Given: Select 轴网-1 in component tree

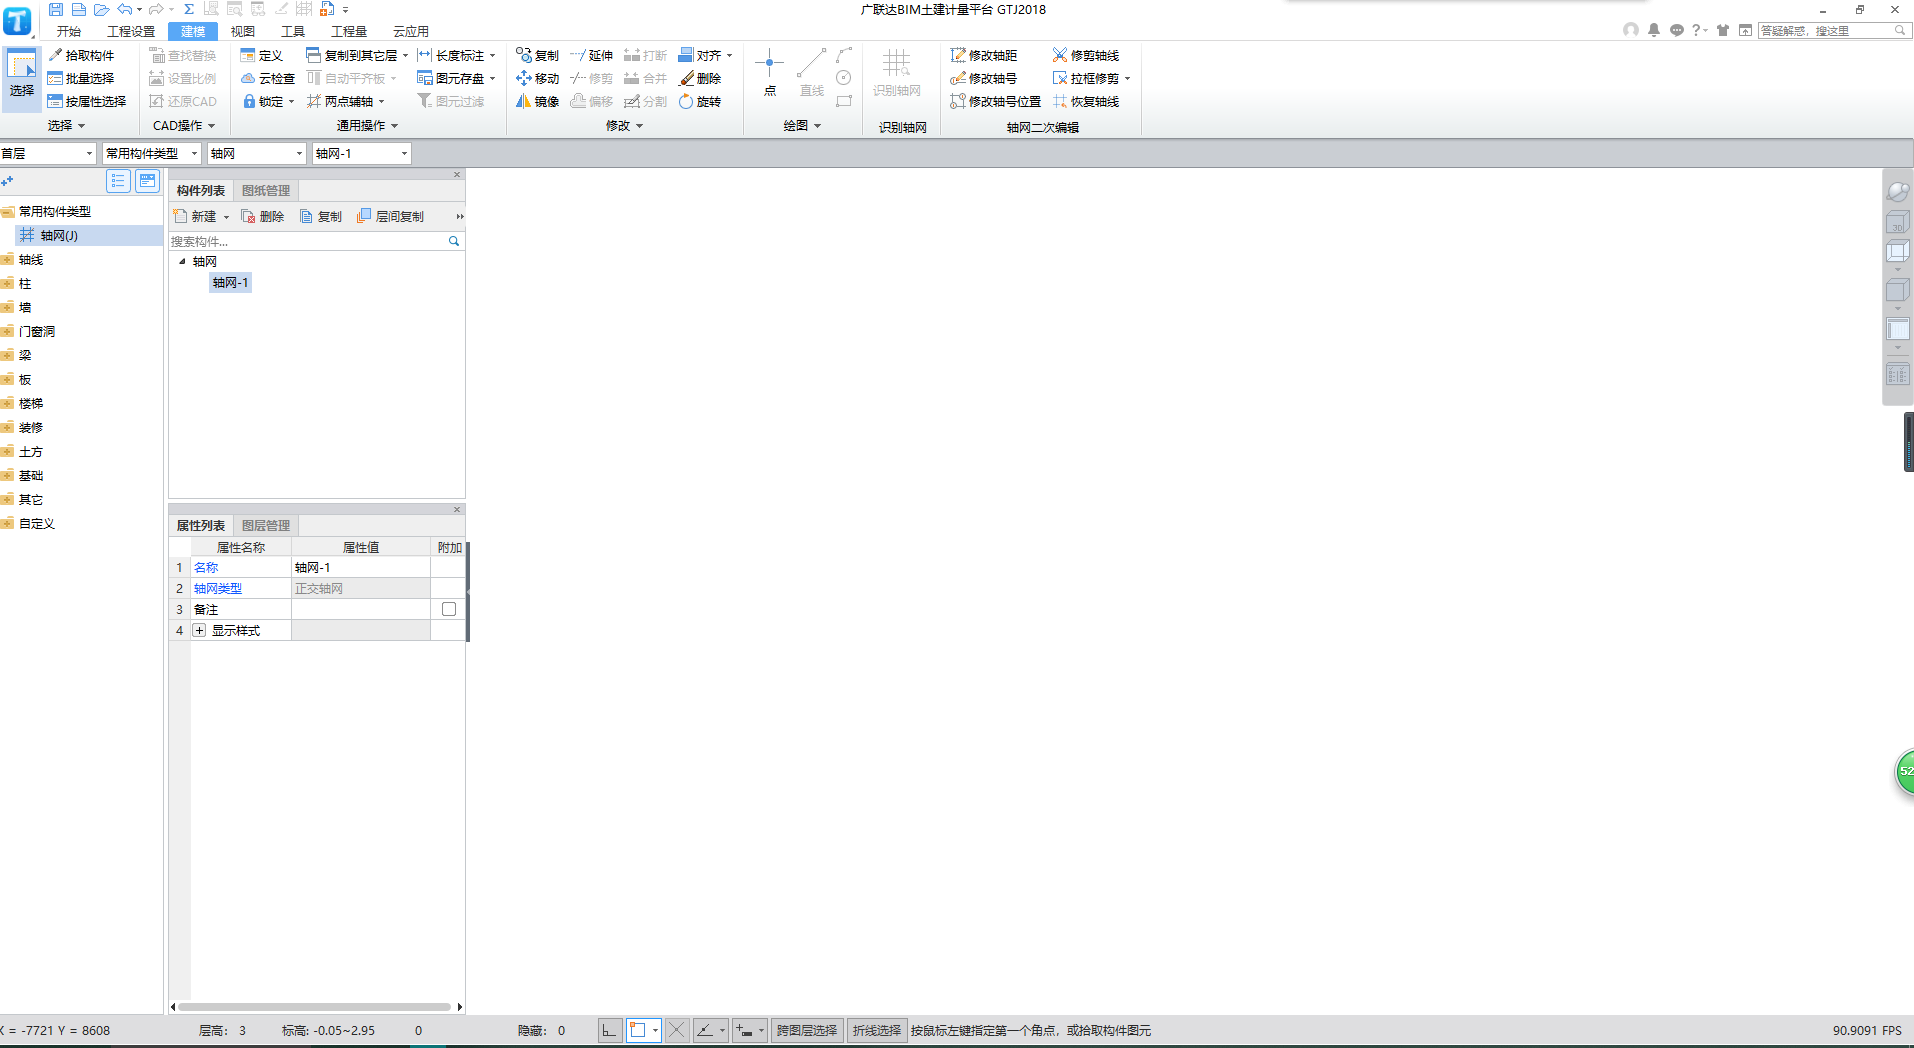Looking at the screenshot, I should pyautogui.click(x=230, y=283).
